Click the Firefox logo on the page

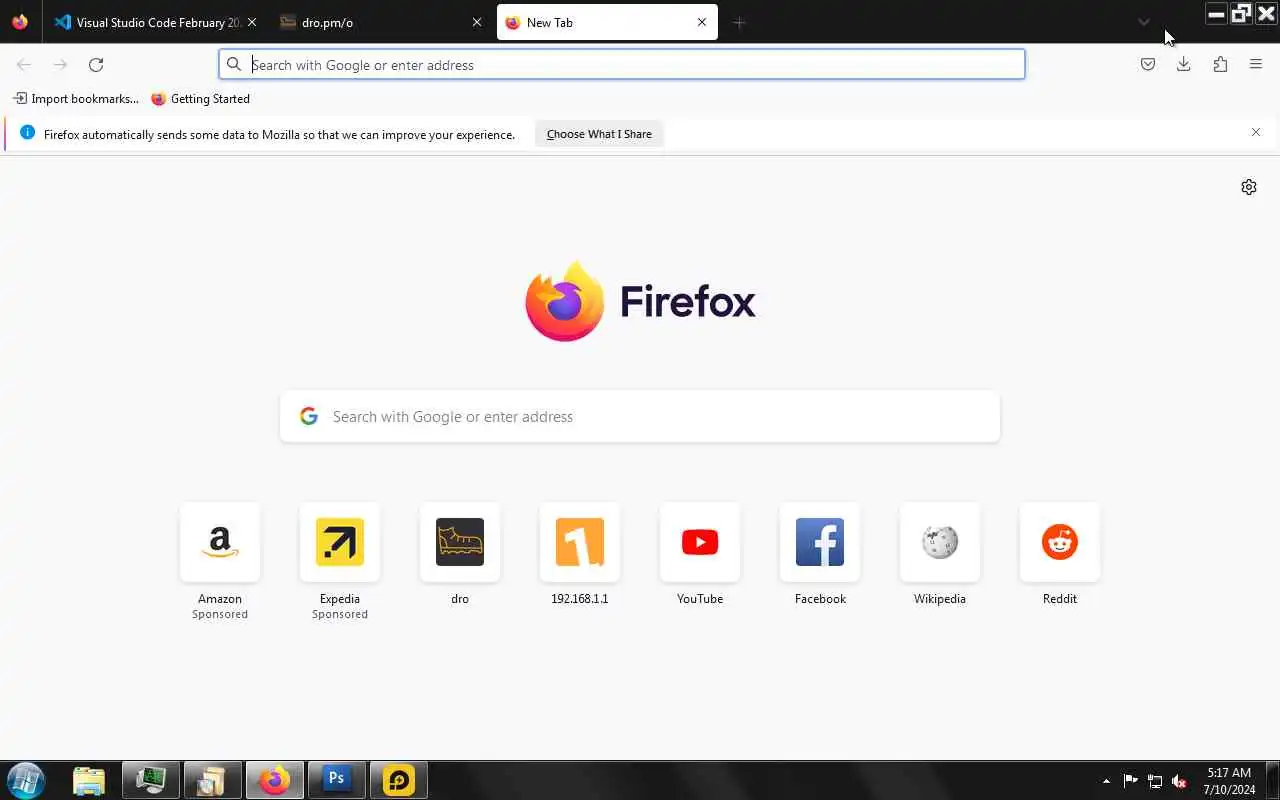coord(640,301)
